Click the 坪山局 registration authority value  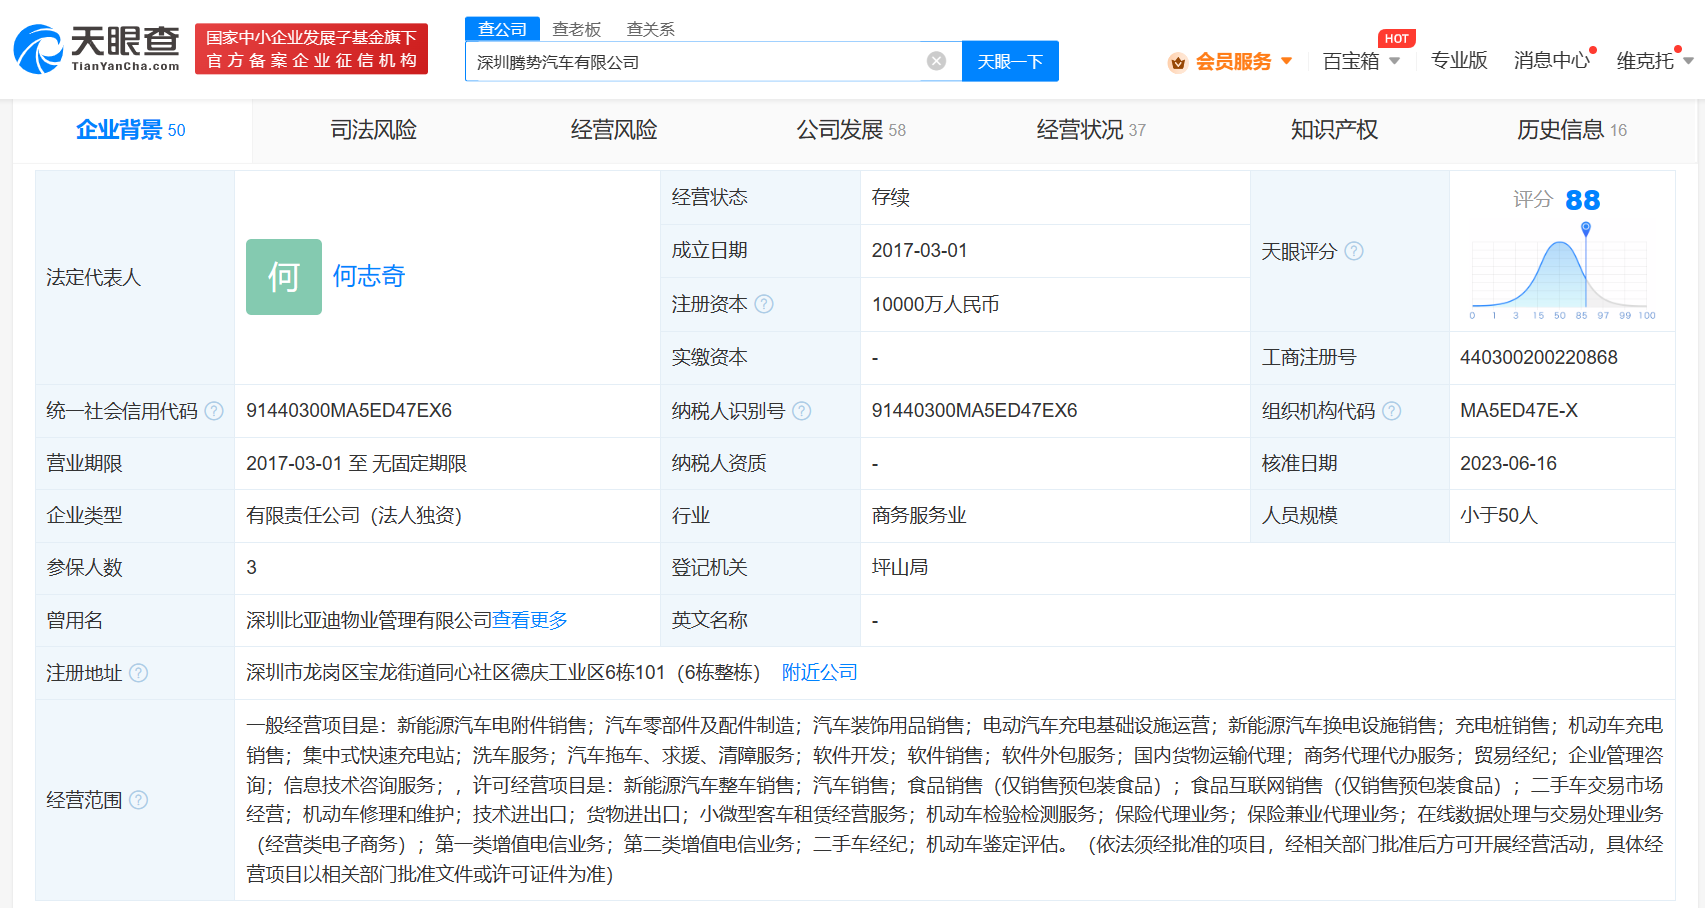click(x=900, y=568)
